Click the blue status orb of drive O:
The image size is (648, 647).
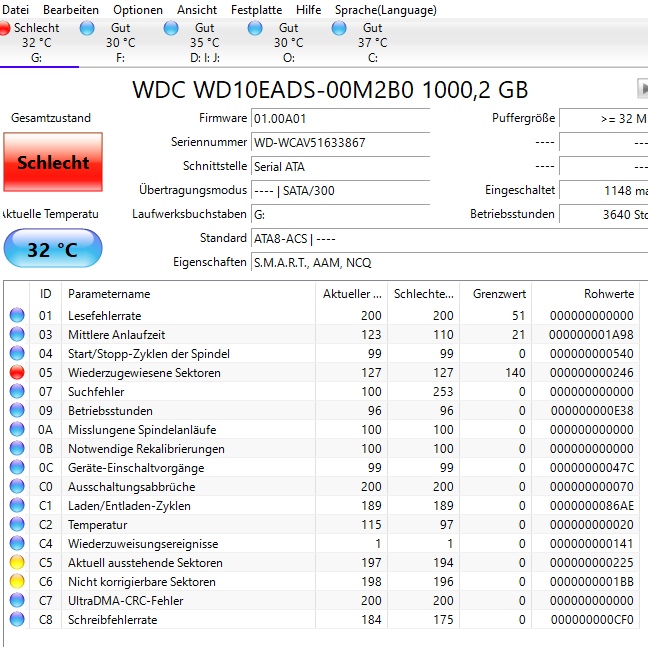point(255,28)
